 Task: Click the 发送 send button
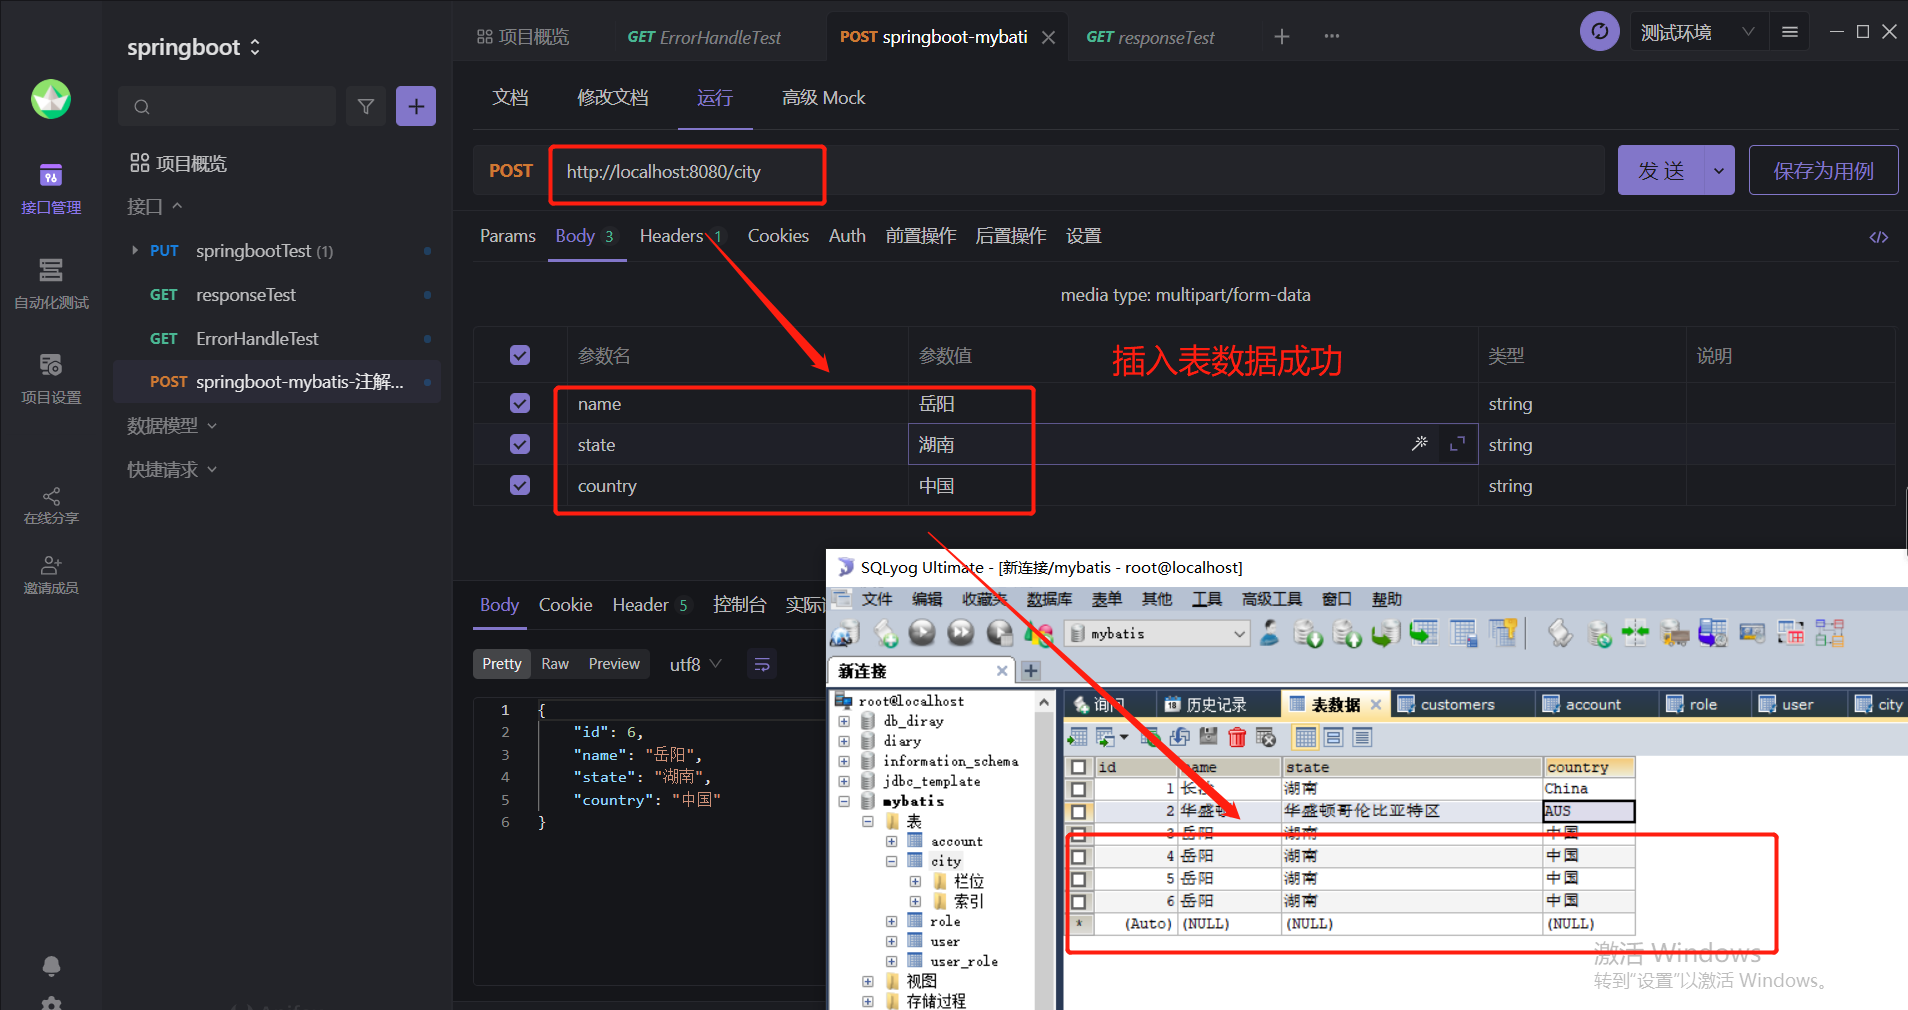[x=1661, y=170]
